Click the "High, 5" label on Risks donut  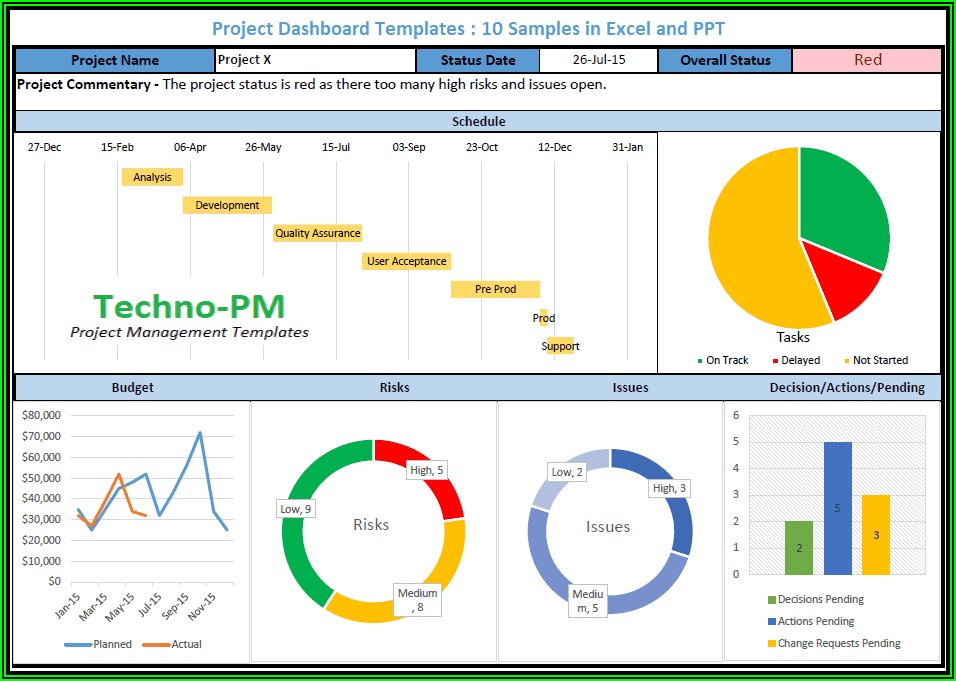426,469
